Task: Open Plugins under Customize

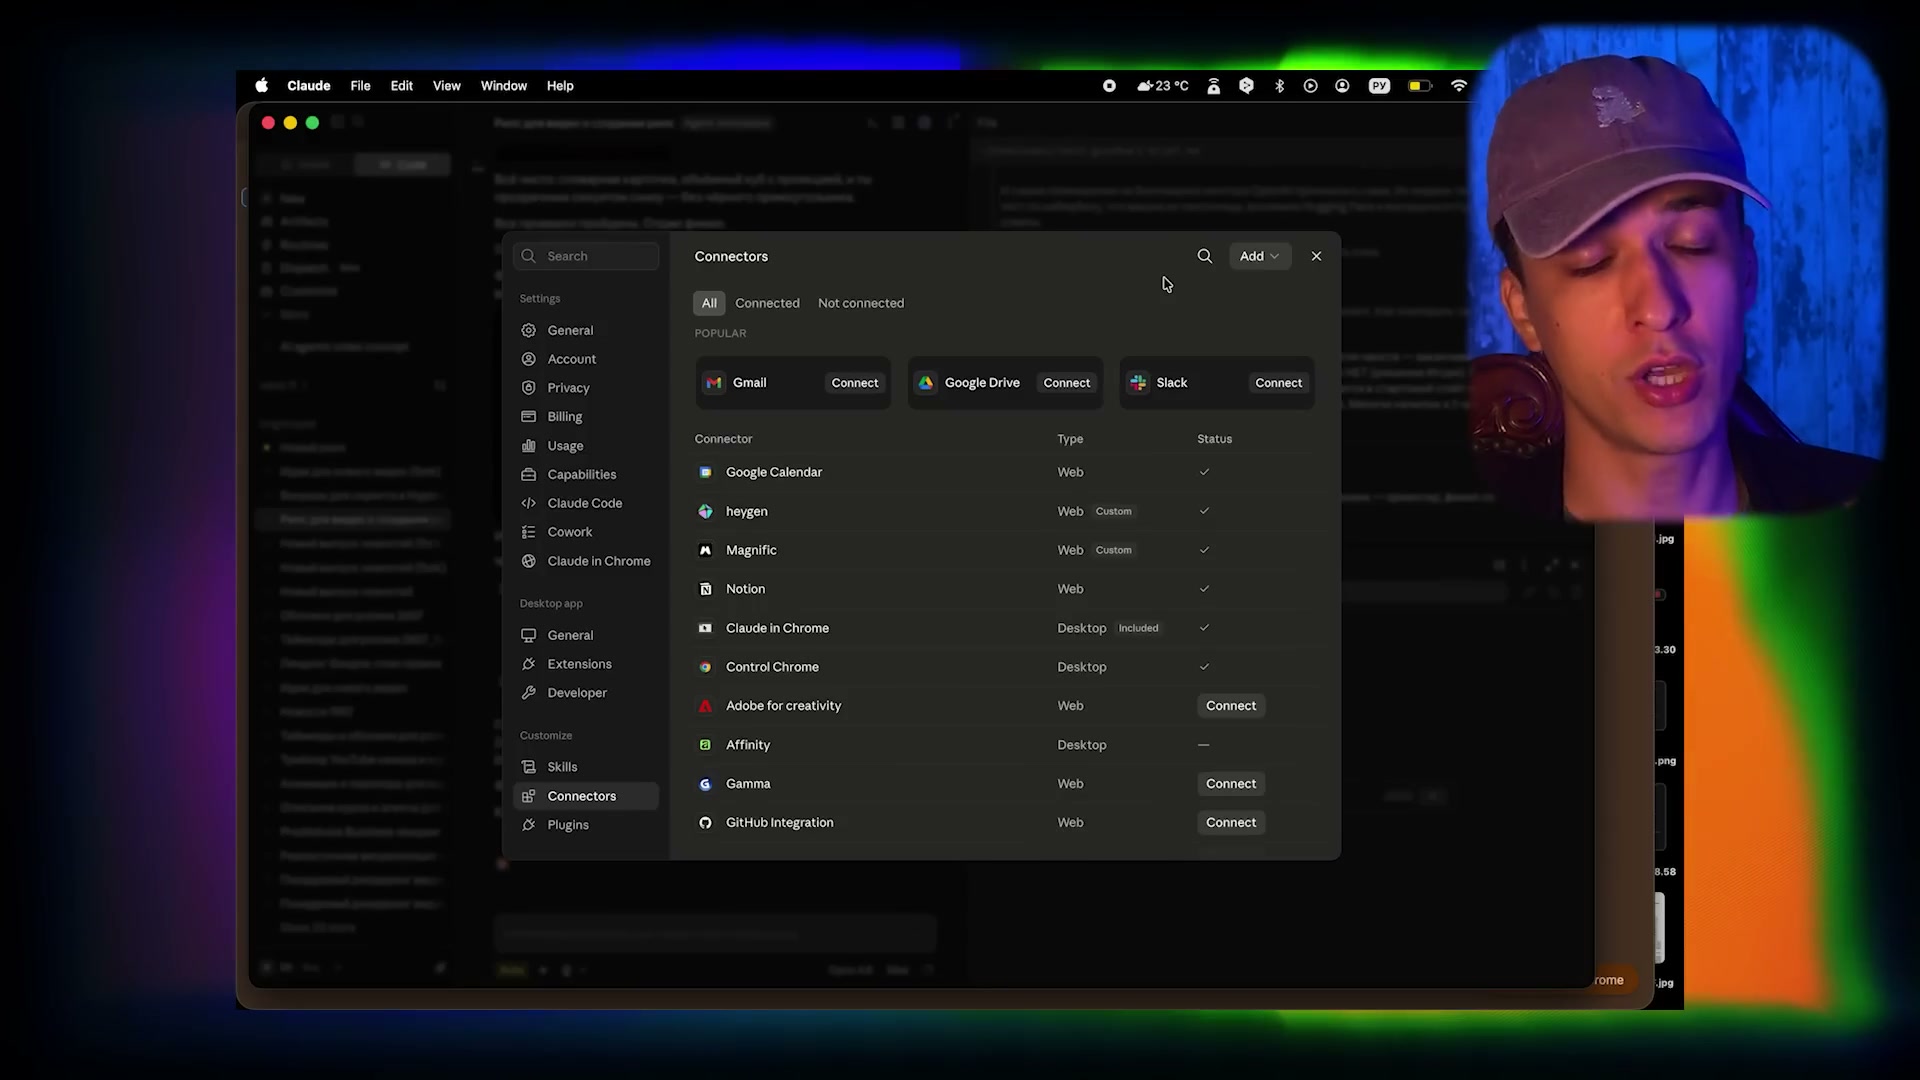Action: 586,825
